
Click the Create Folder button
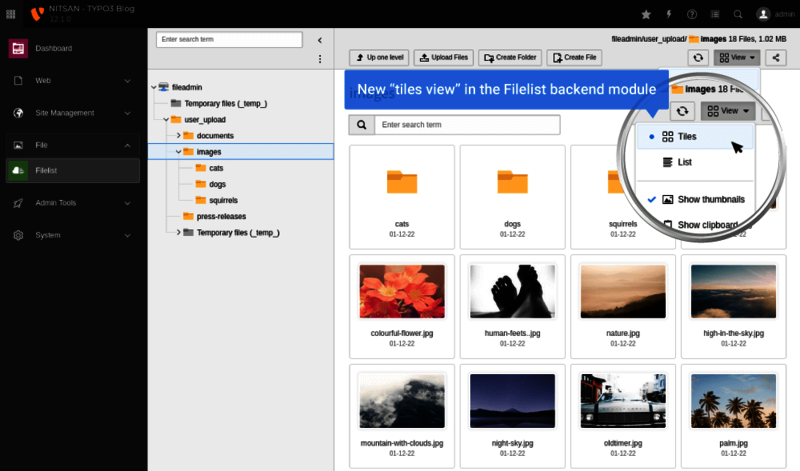click(x=510, y=58)
